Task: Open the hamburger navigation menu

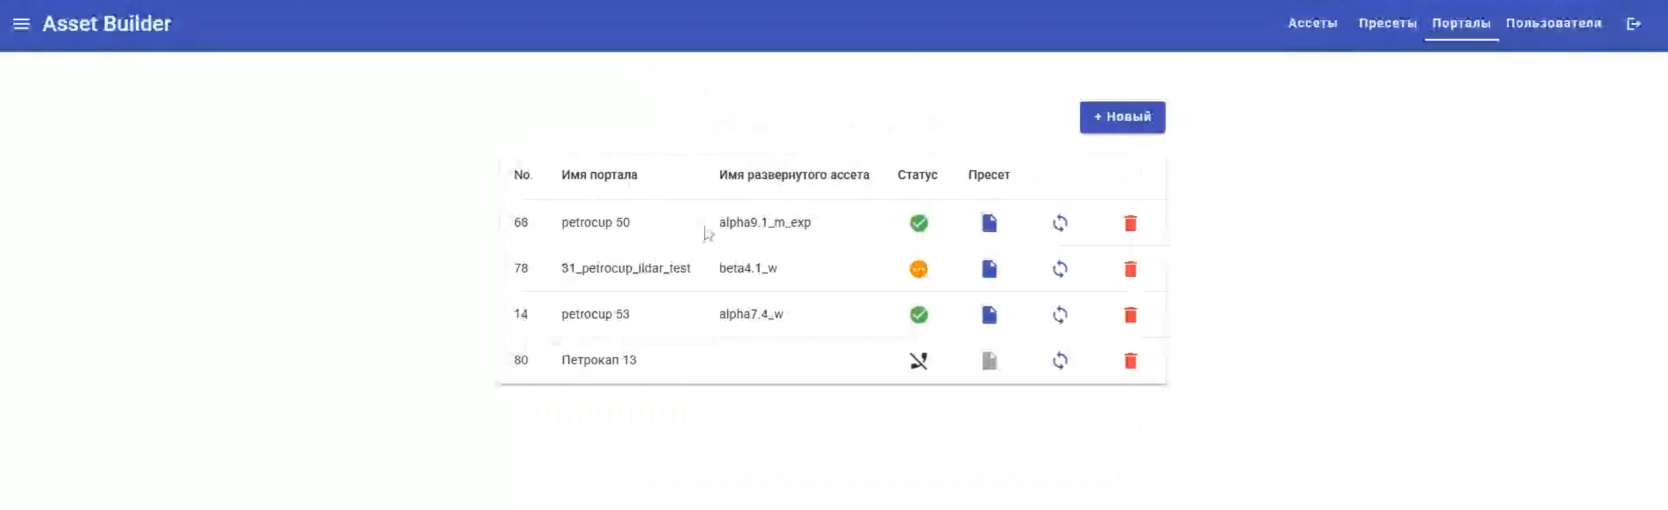Action: (21, 24)
